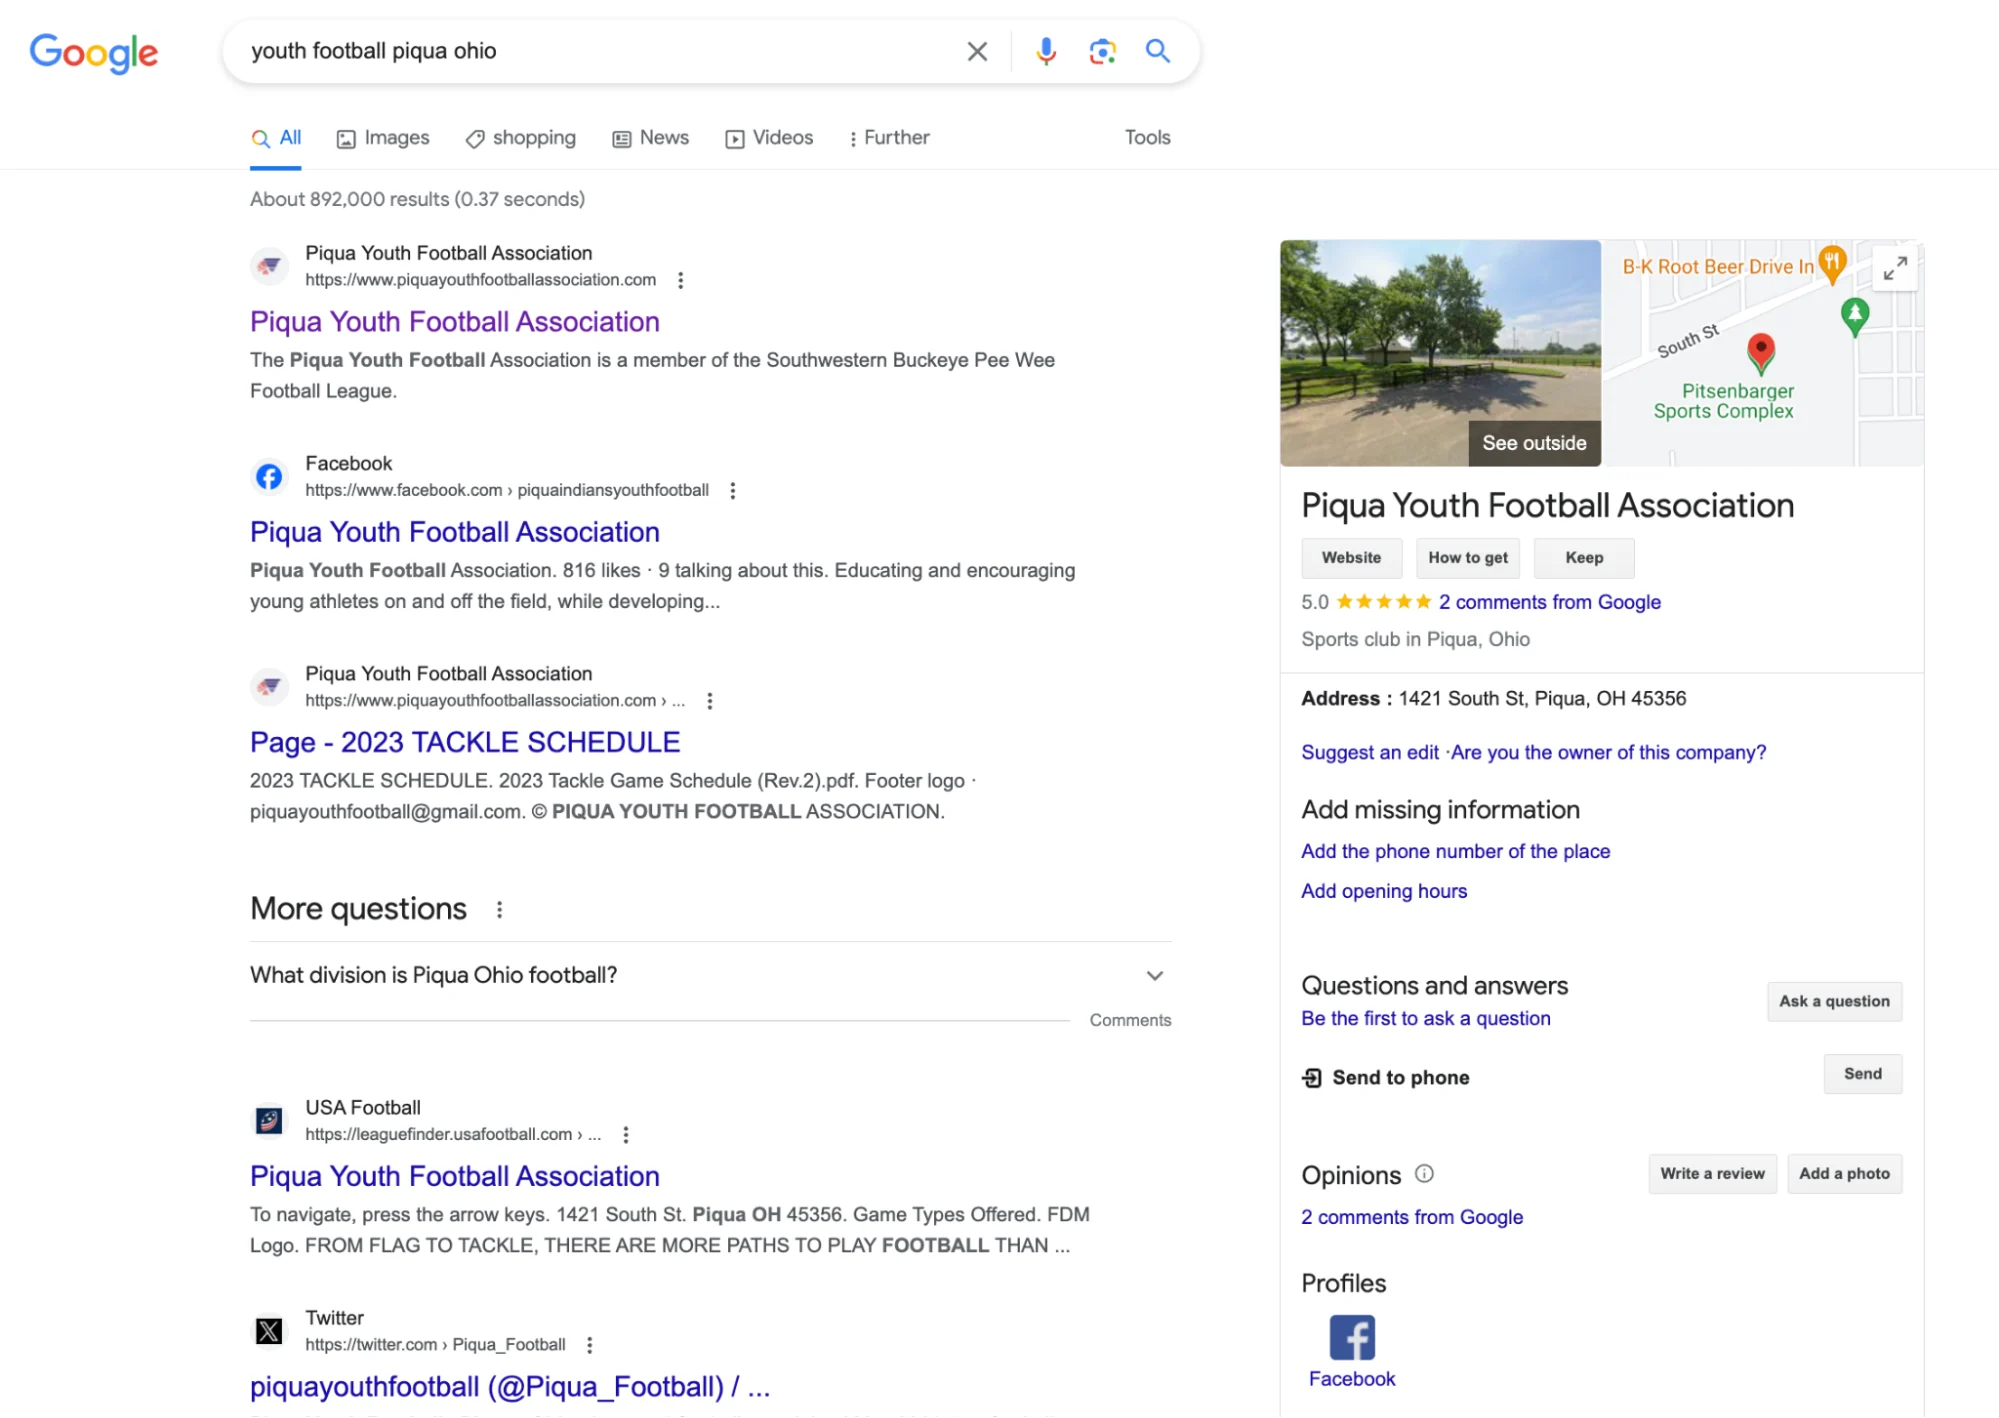
Task: Open the Further more-options menu
Action: (x=888, y=138)
